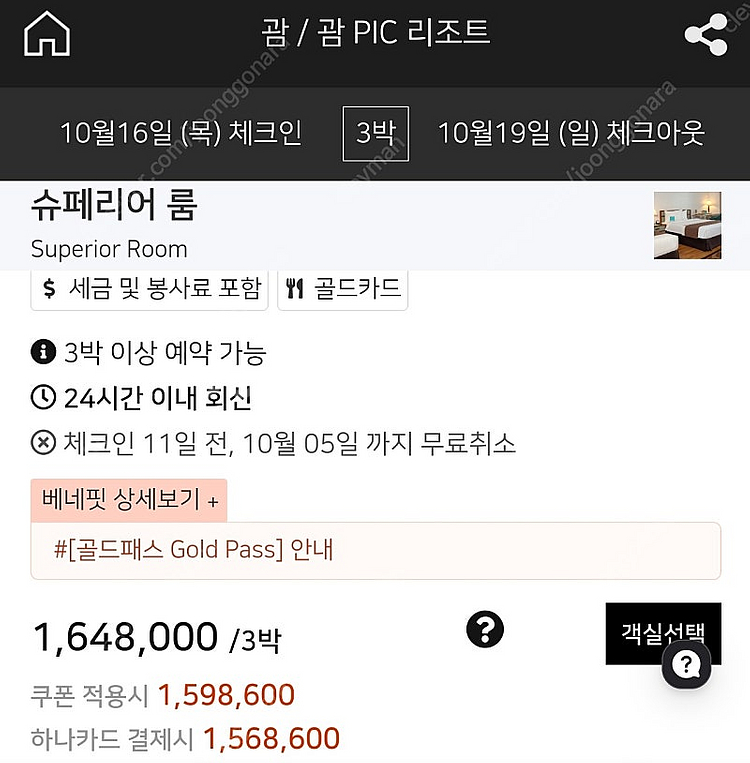Image resolution: width=750 pixels, height=763 pixels.
Task: Open the 3박 nights selector box
Action: coord(376,133)
